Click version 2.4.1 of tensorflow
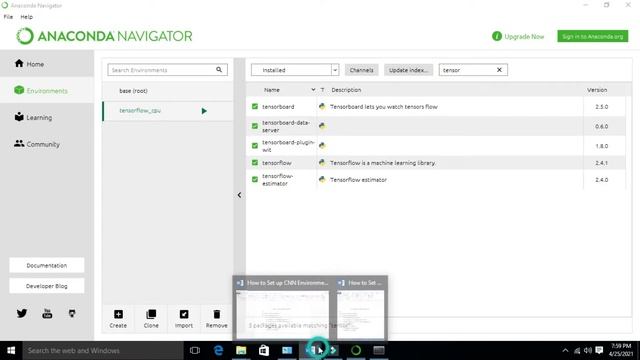This screenshot has height=360, width=640. [x=602, y=162]
